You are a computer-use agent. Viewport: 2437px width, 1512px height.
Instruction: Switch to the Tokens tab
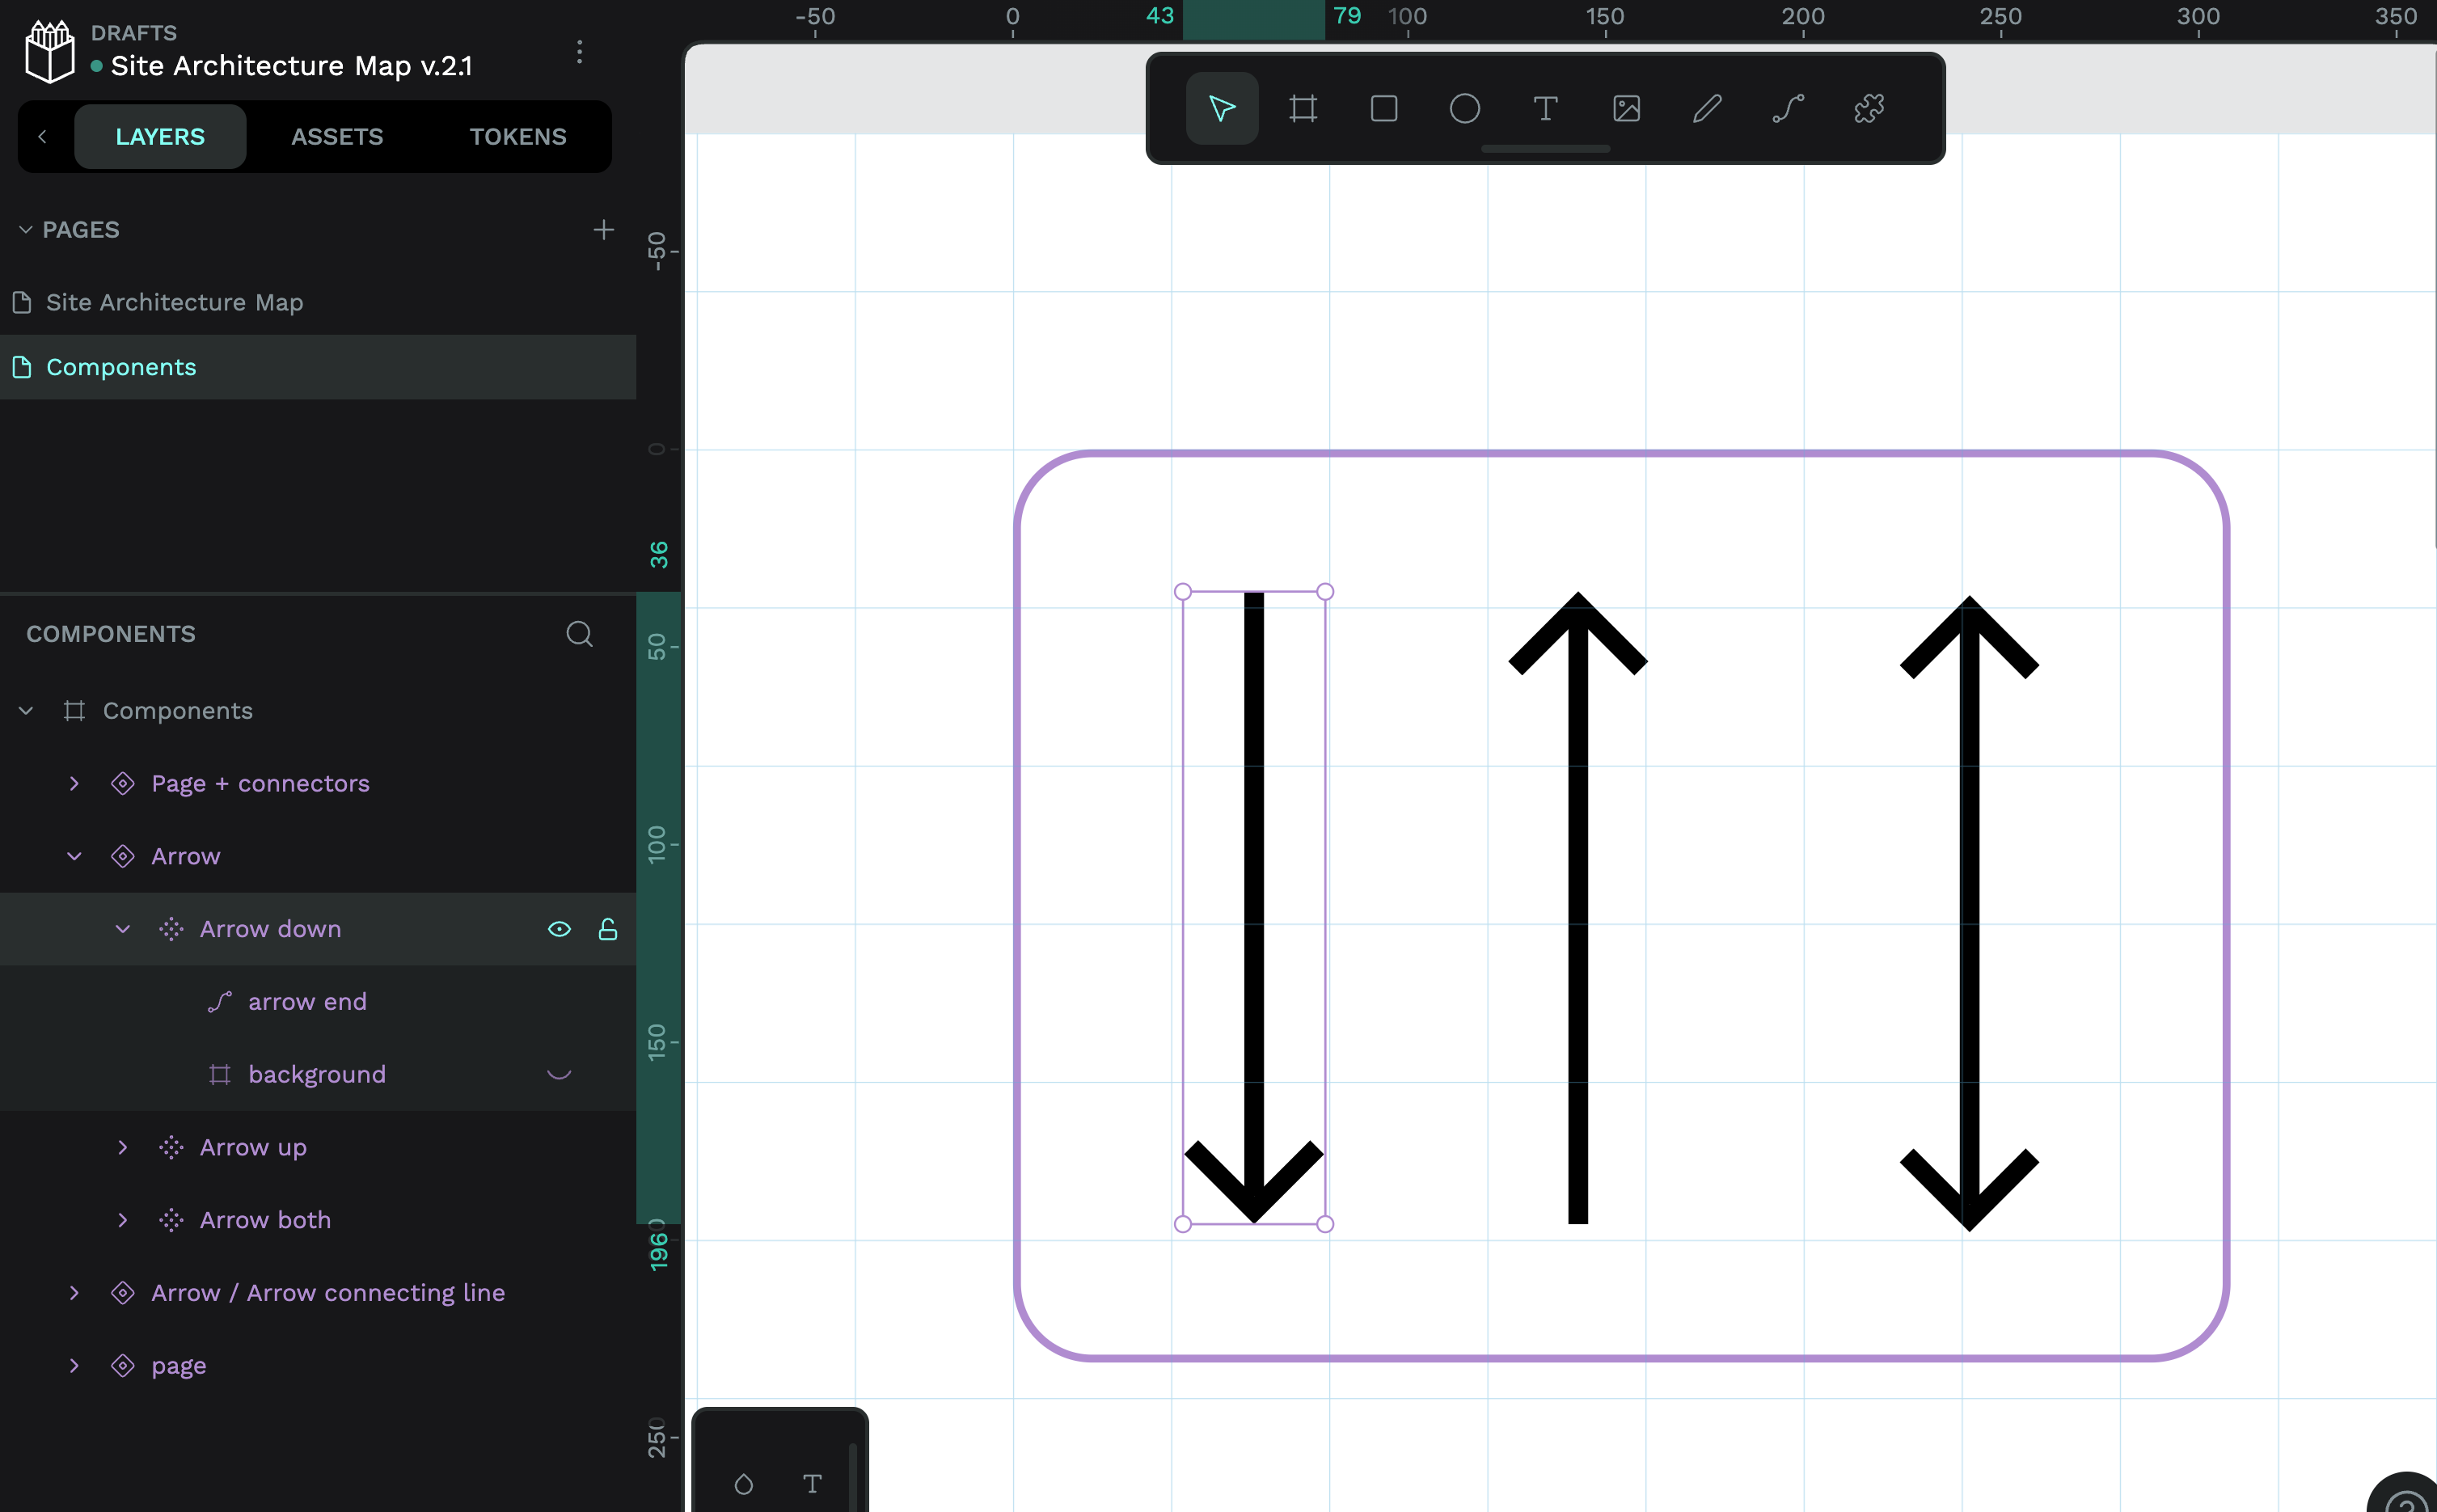pyautogui.click(x=517, y=136)
